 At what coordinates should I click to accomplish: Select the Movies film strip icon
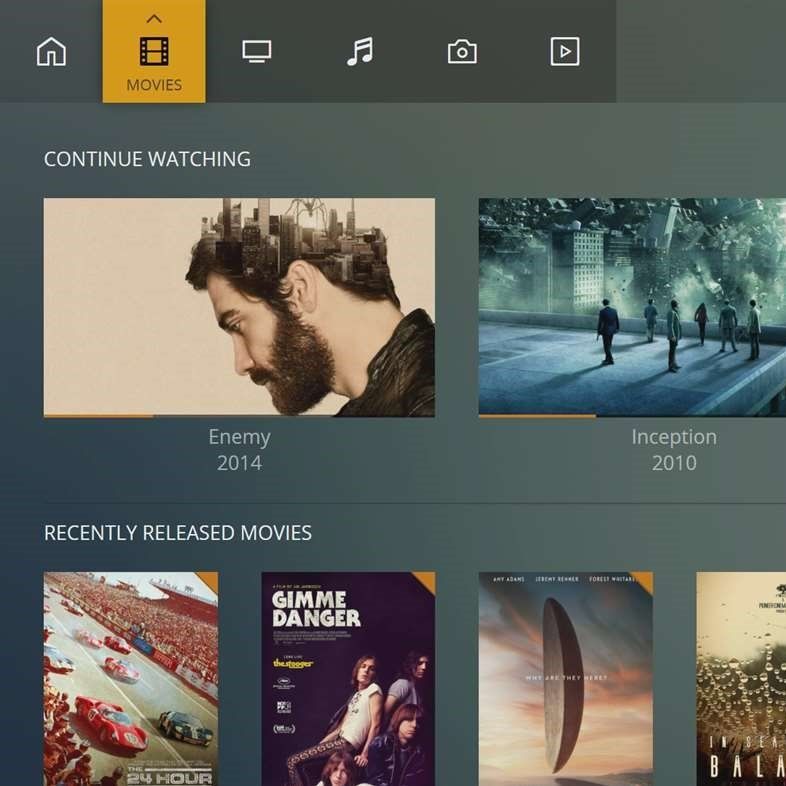click(x=154, y=51)
